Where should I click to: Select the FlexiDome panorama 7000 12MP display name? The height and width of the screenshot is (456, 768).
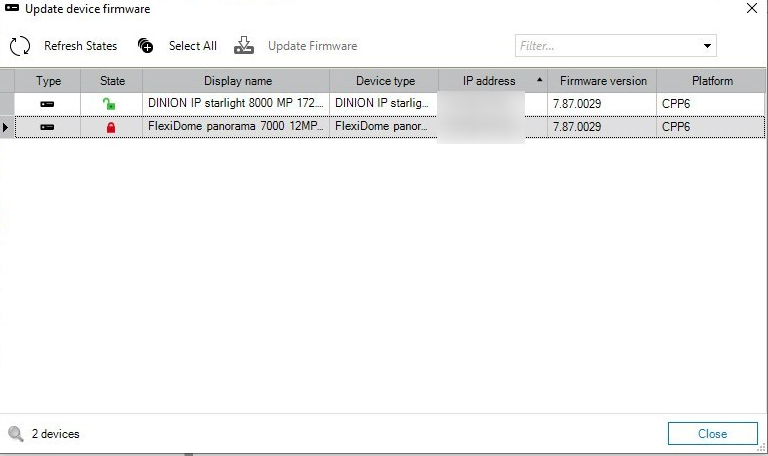click(236, 126)
